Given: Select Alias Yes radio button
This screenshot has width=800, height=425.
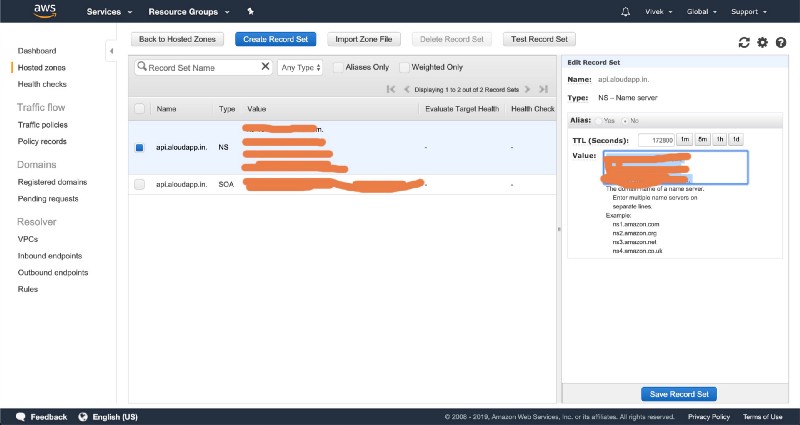Looking at the screenshot, I should (599, 121).
